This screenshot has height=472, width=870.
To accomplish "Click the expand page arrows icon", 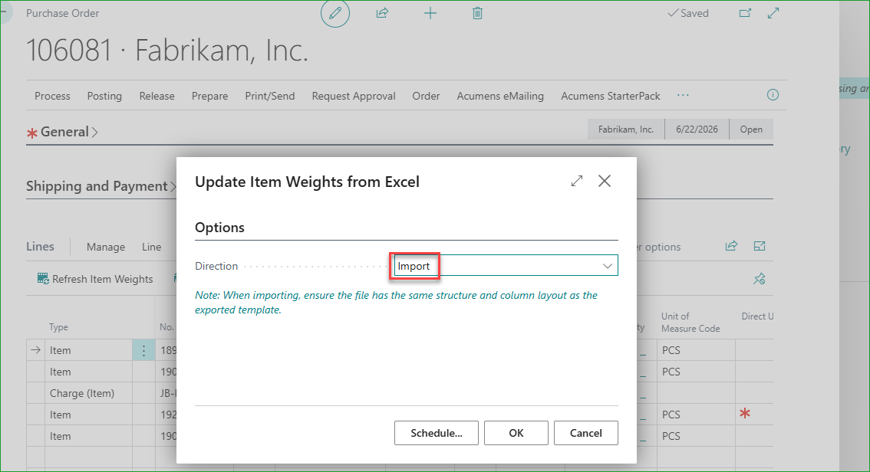I will click(773, 13).
